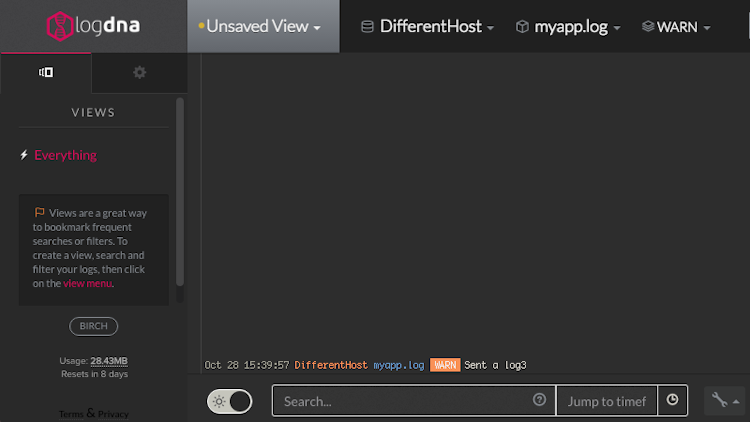This screenshot has height=422, width=750.
Task: Click the BIRCH plan button
Action: pos(94,326)
